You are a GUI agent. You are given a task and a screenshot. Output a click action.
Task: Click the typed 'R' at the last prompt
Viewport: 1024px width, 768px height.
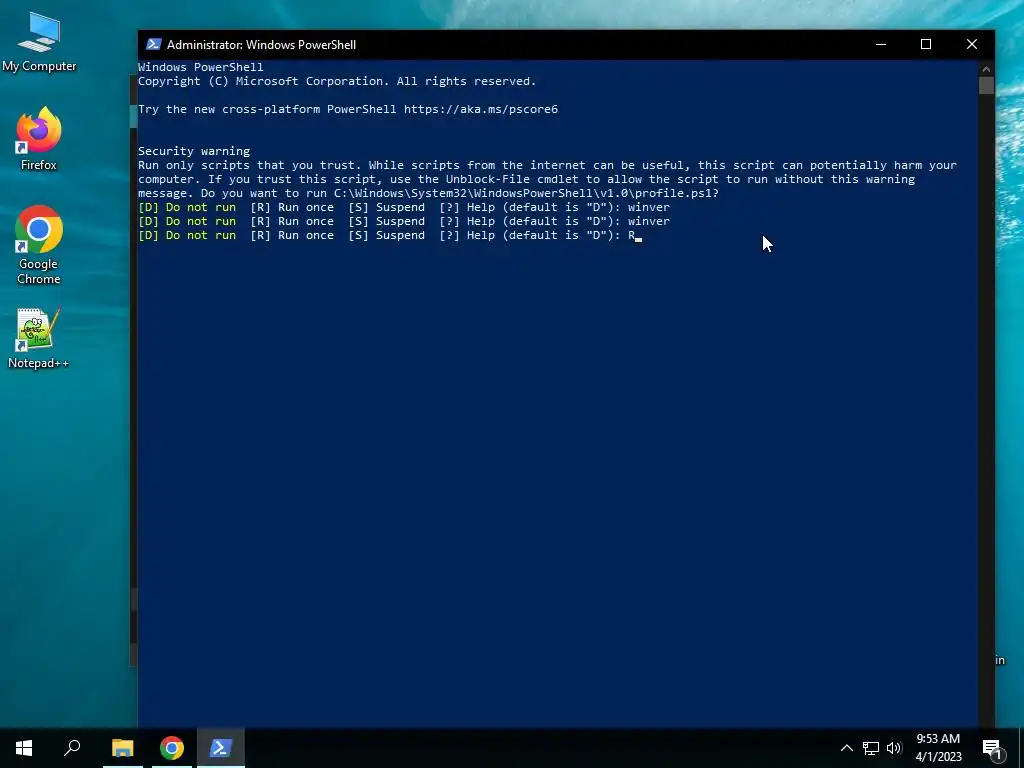pos(632,235)
